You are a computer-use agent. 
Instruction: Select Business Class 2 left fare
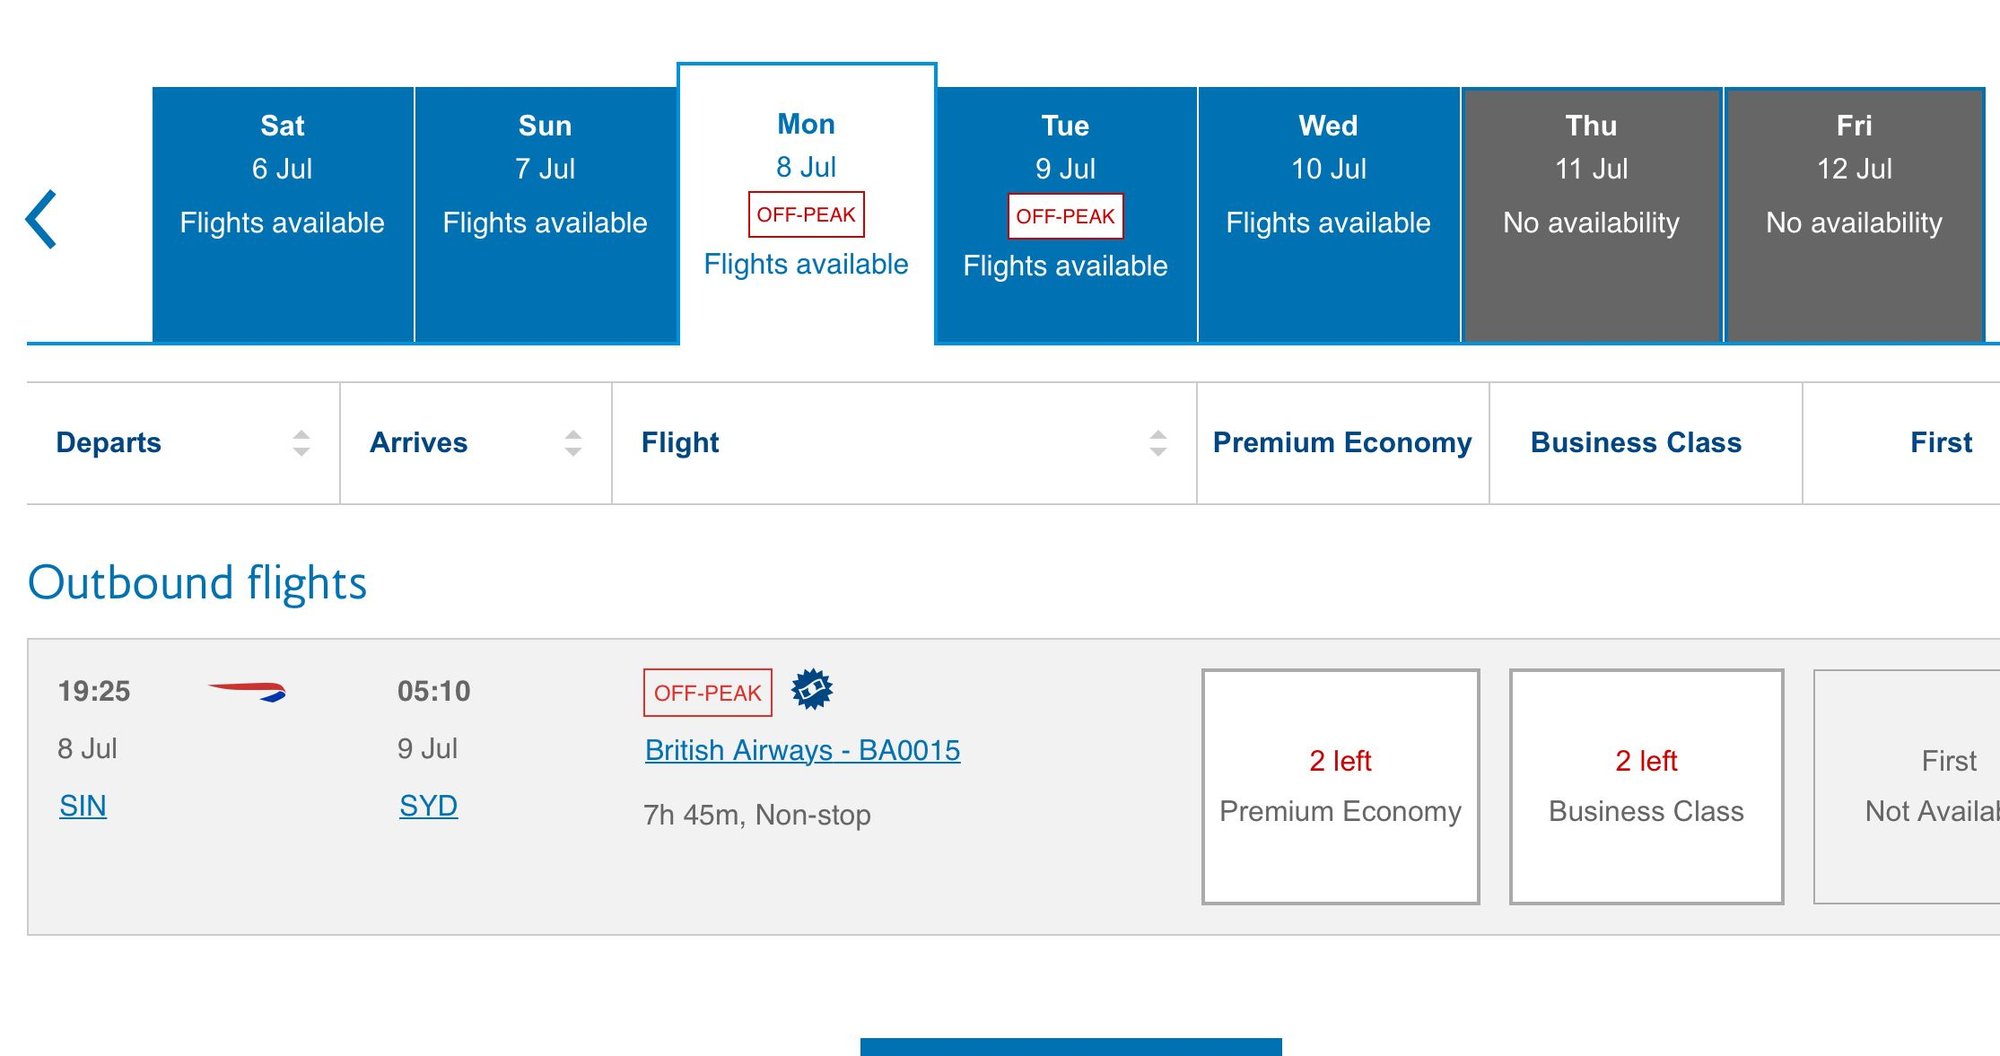click(x=1646, y=786)
